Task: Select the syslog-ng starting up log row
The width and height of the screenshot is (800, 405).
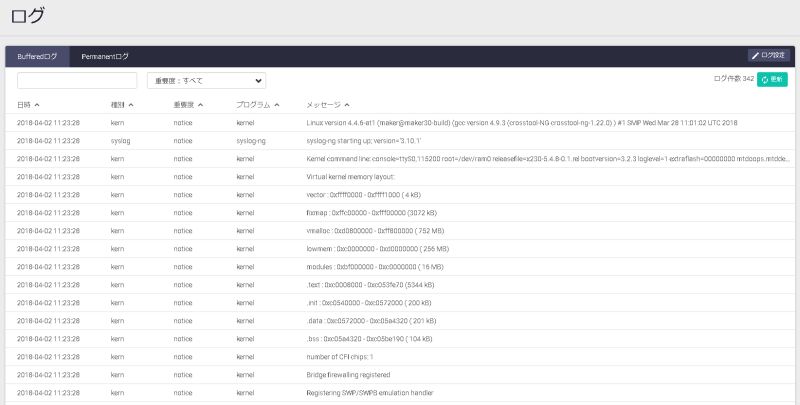Action: [x=400, y=141]
